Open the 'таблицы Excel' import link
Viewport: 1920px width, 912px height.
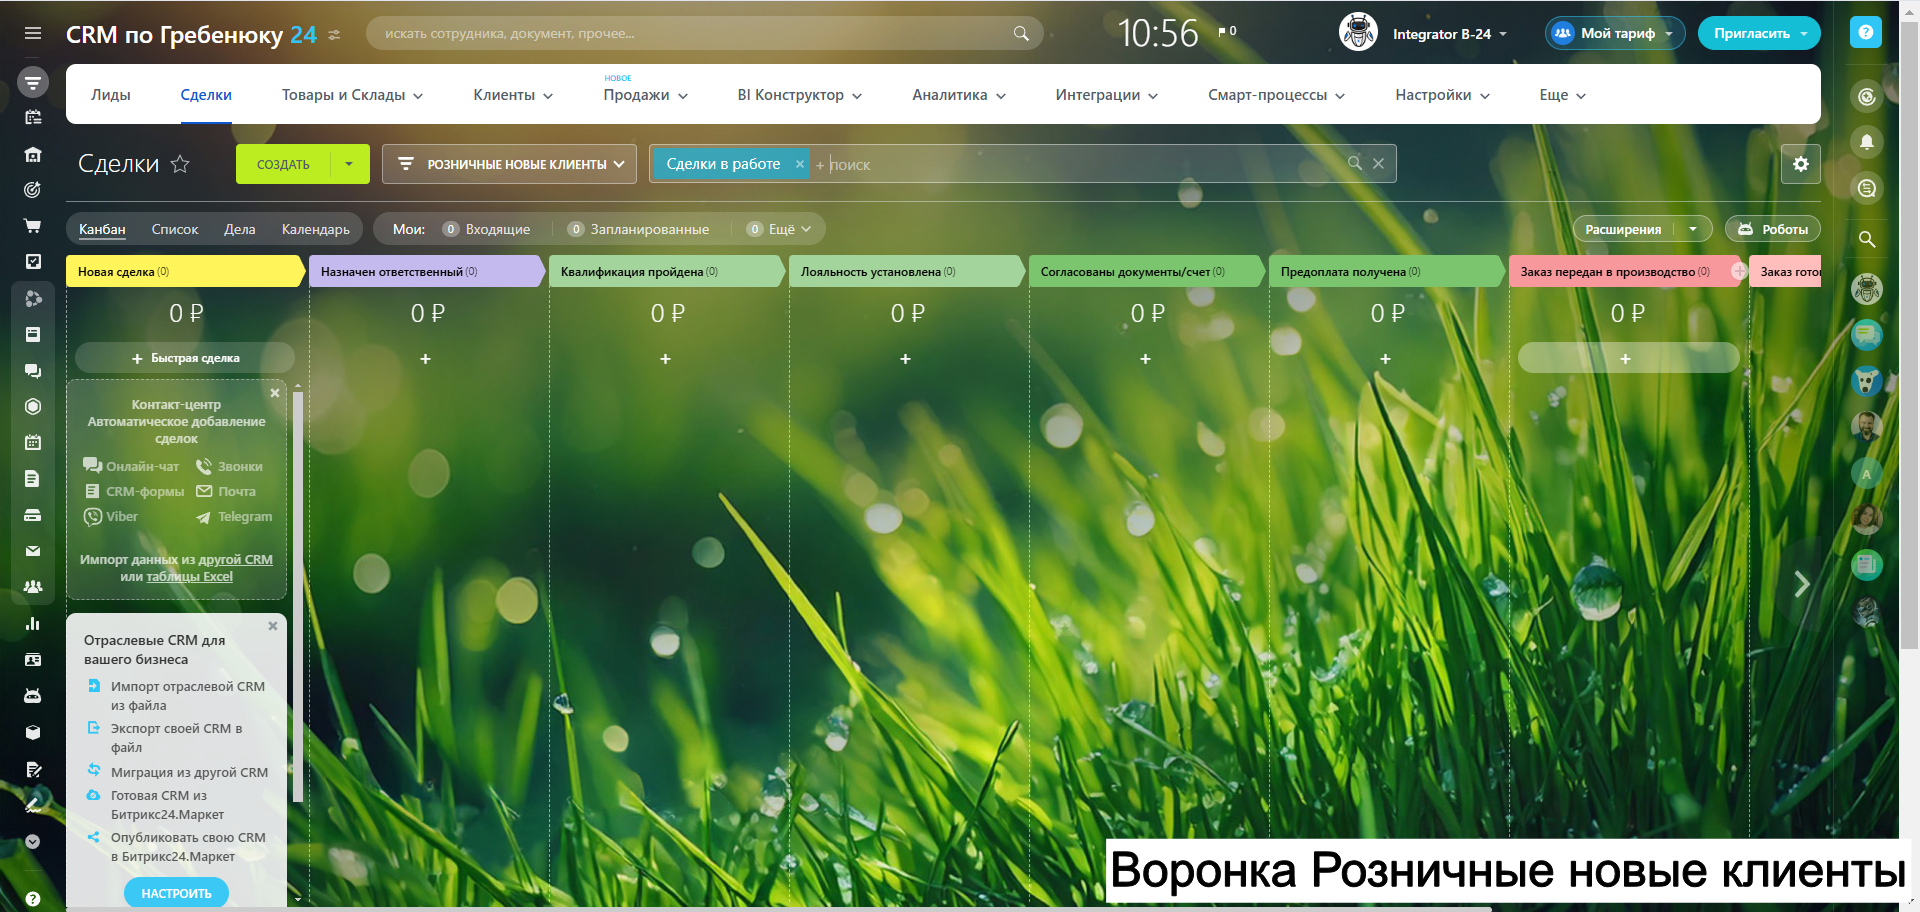[190, 577]
